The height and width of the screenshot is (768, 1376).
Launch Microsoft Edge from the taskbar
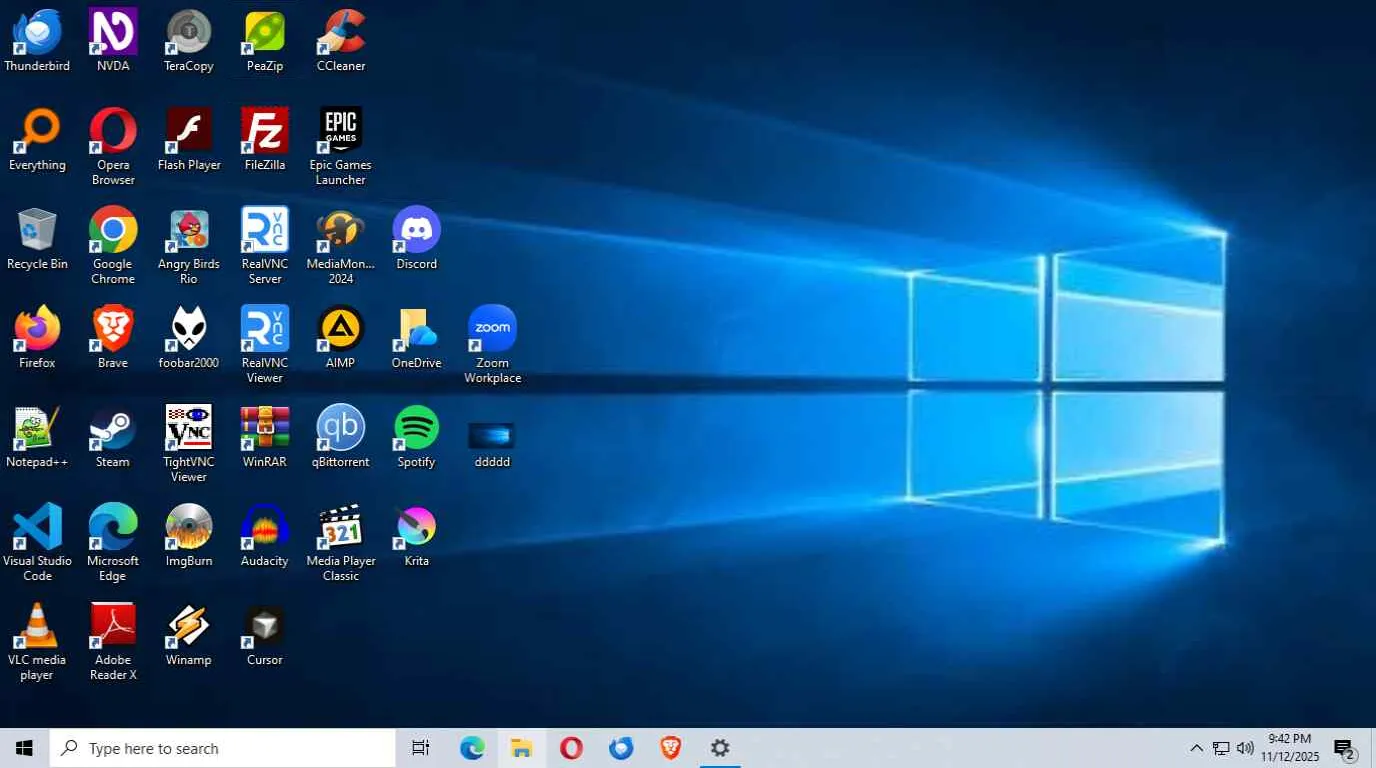click(472, 748)
